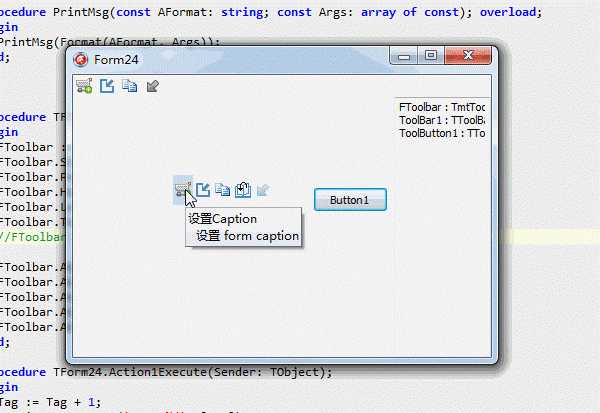Click the copy documents icon in the top toolbar
This screenshot has width=600, height=413.
[130, 86]
